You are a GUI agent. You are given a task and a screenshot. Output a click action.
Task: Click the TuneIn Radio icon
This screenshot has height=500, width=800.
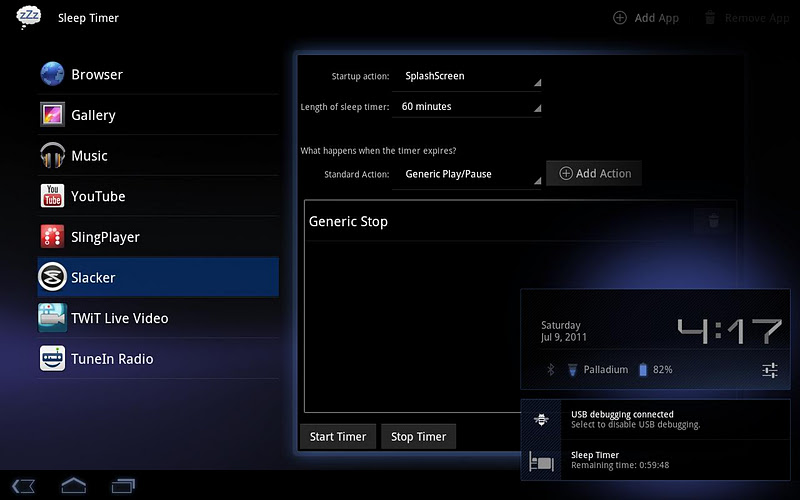click(53, 358)
